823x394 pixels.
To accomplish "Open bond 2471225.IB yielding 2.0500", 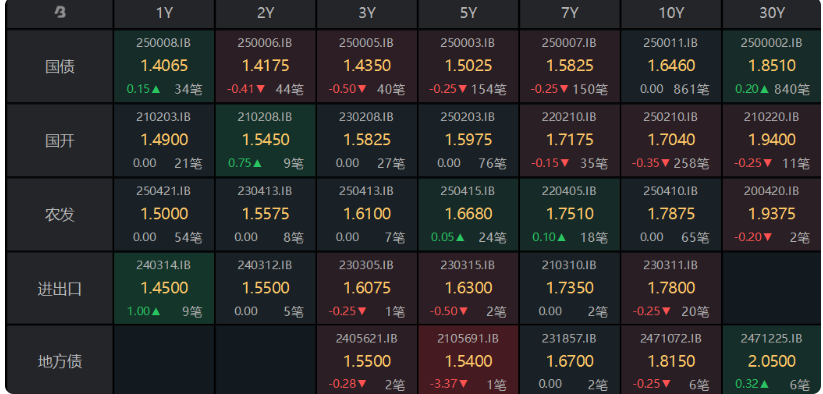I will (772, 361).
